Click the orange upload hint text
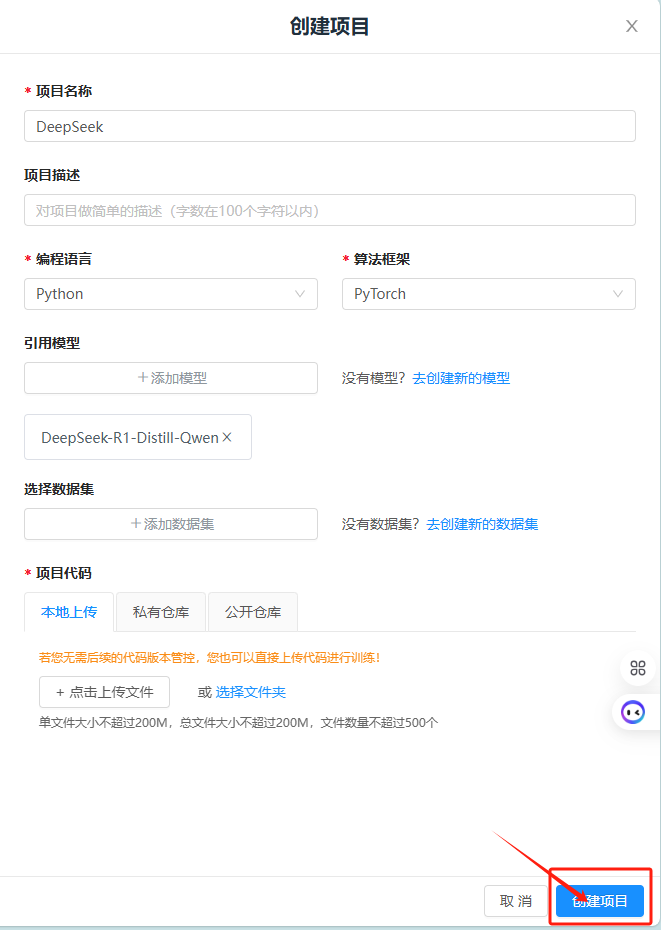The width and height of the screenshot is (661, 930). (209, 658)
